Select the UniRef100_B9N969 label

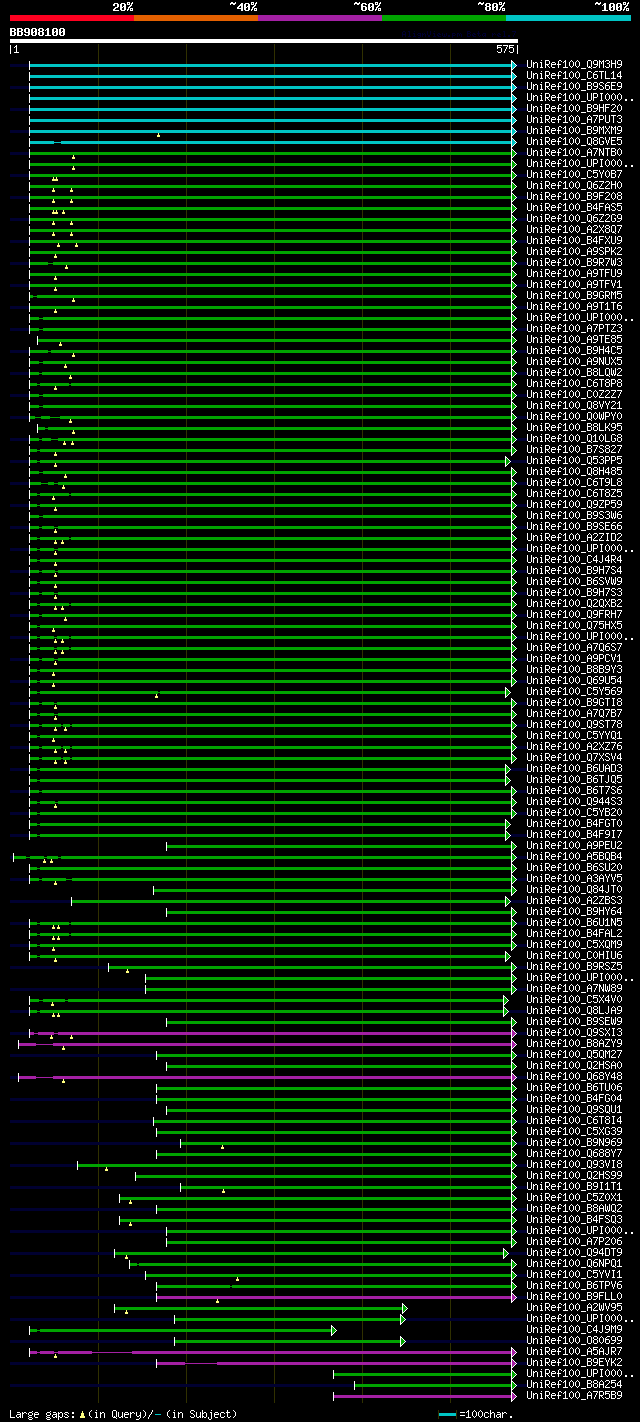[x=575, y=1143]
